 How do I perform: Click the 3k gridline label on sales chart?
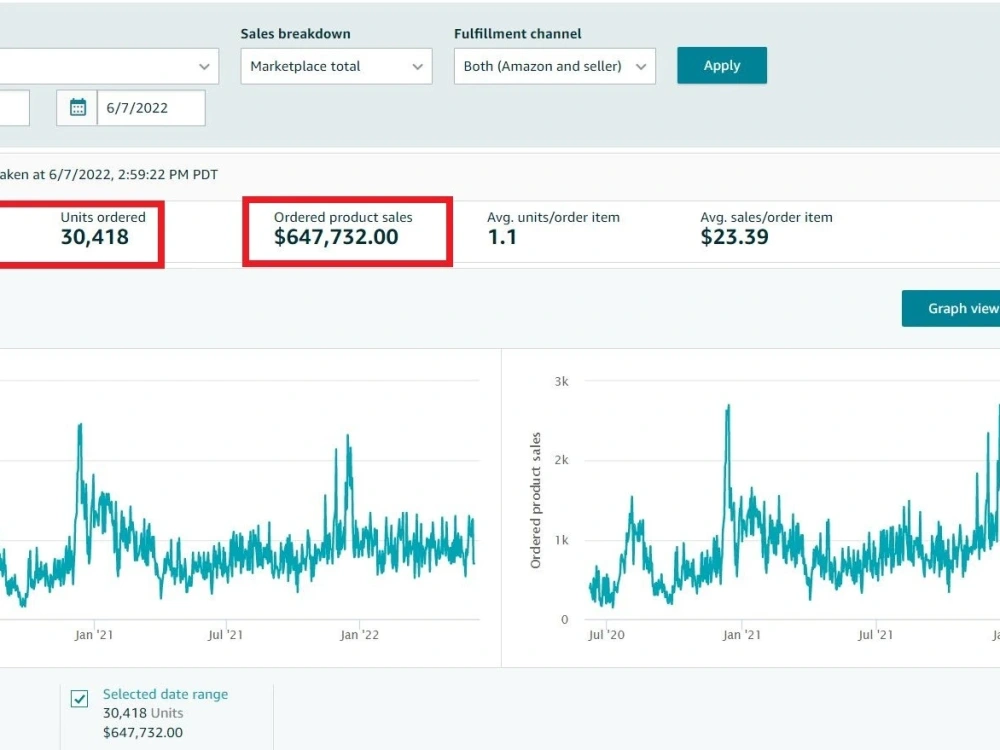[561, 381]
